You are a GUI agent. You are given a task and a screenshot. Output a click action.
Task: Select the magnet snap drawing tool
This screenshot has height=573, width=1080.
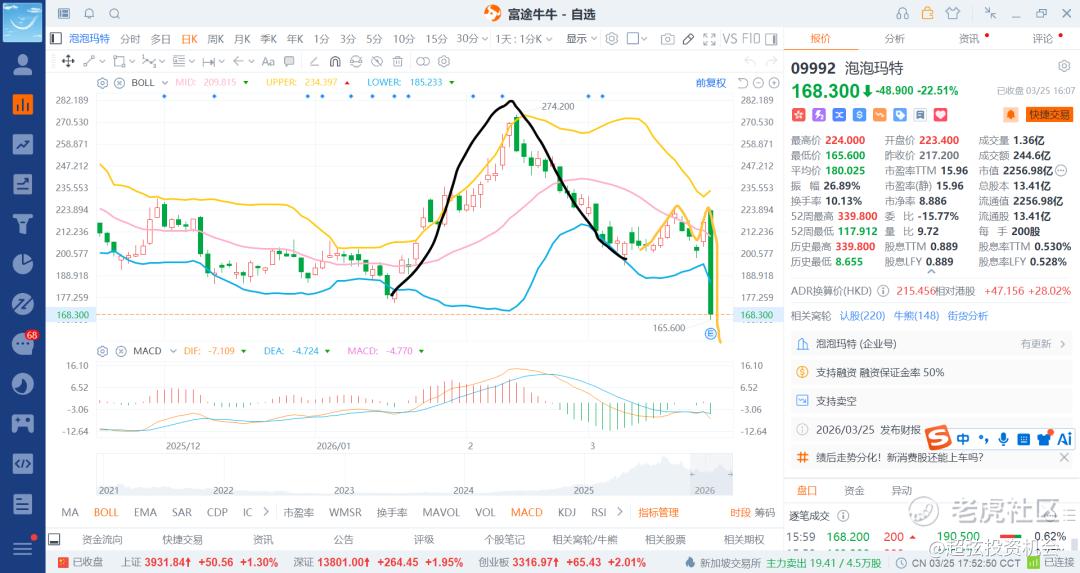[x=335, y=61]
